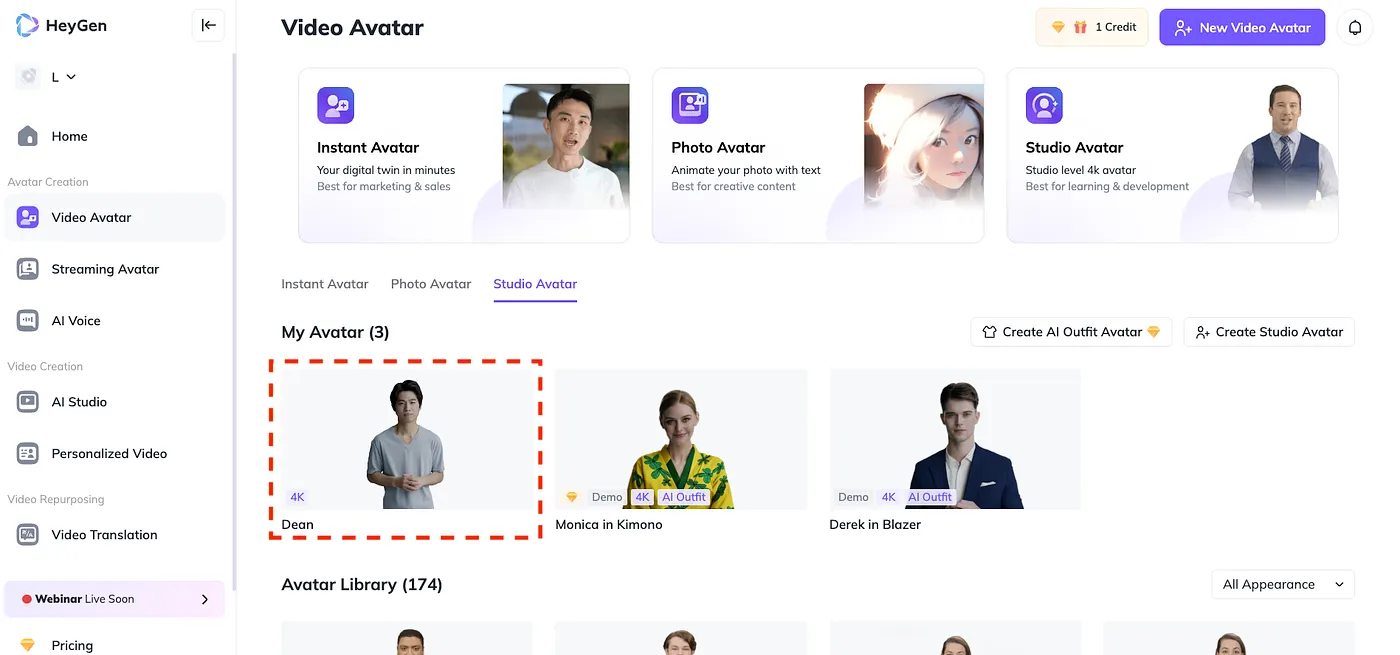Click the AI Outfit tag on Derek thumbnail
The image size is (1400, 655).
coord(930,497)
